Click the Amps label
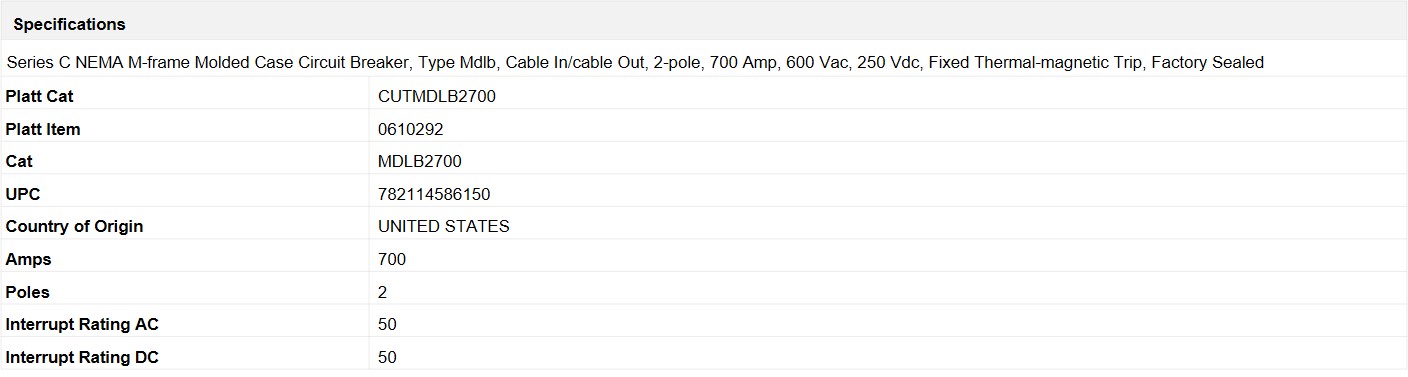Image resolution: width=1408 pixels, height=377 pixels. coord(28,259)
